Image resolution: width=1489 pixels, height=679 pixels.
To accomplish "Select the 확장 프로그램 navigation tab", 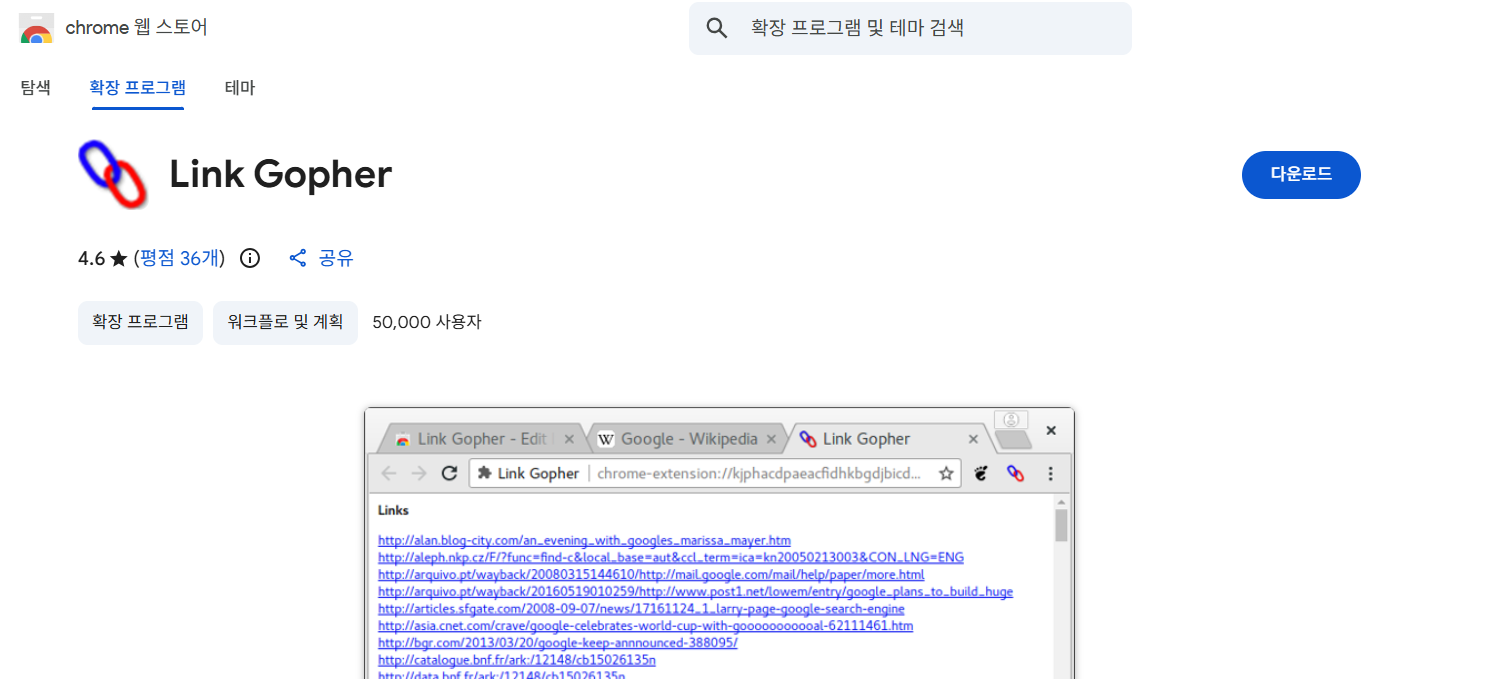I will tap(137, 88).
